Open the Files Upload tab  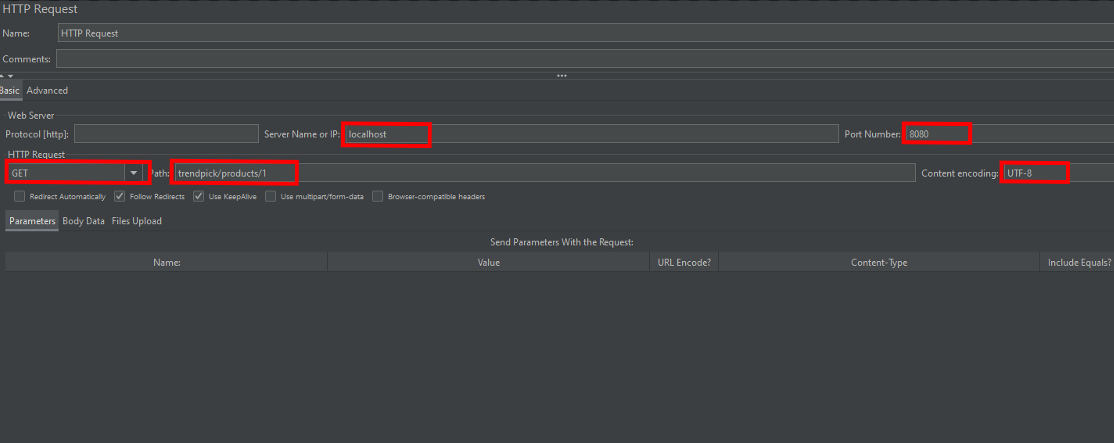pos(136,221)
